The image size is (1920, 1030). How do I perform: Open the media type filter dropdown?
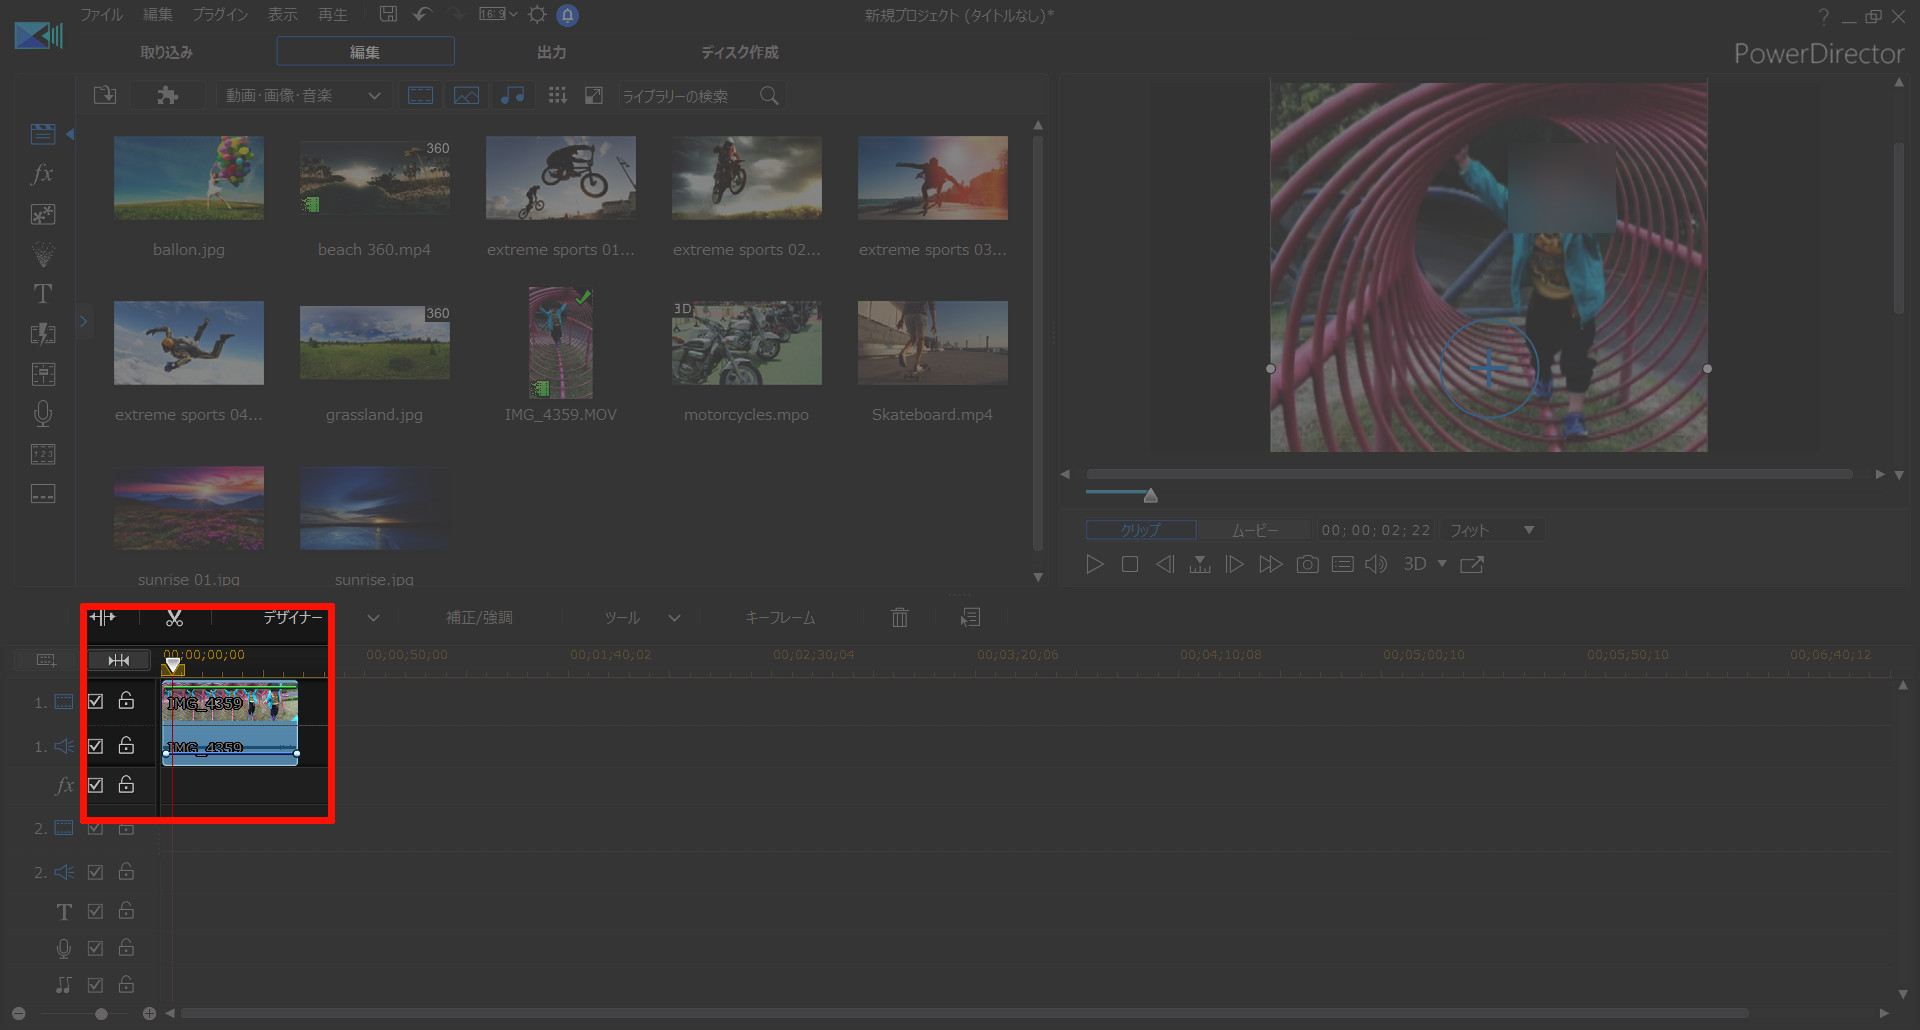click(303, 95)
